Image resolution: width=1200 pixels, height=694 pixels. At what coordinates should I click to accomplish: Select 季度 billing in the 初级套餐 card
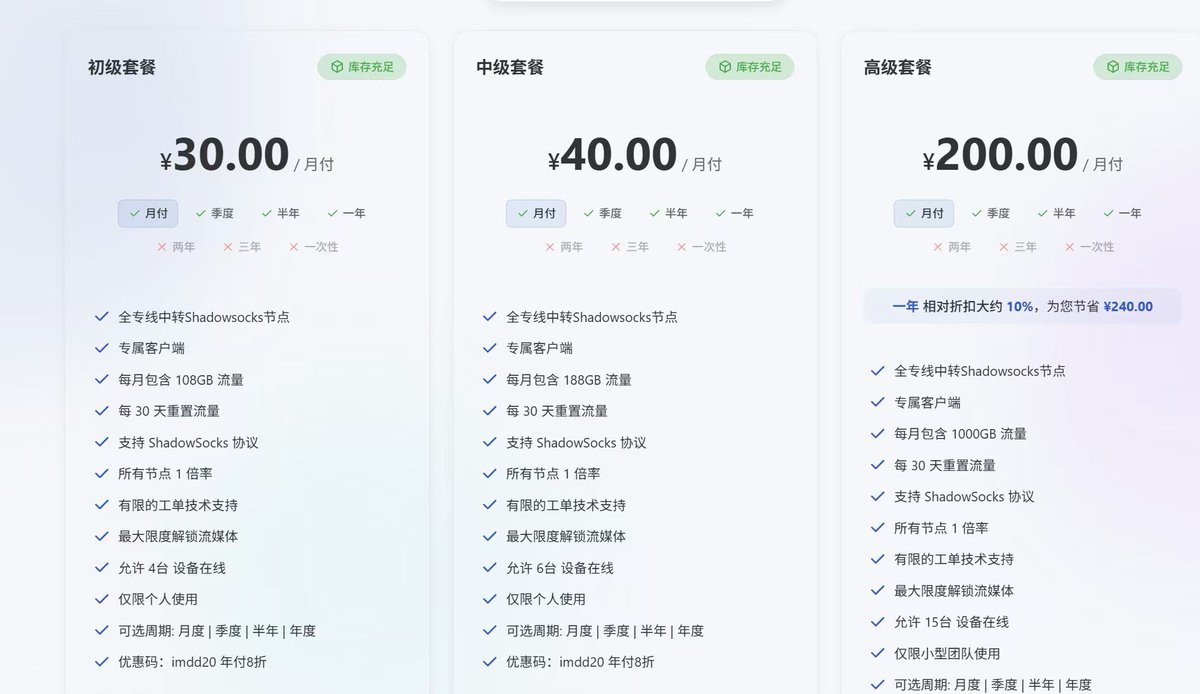click(214, 213)
